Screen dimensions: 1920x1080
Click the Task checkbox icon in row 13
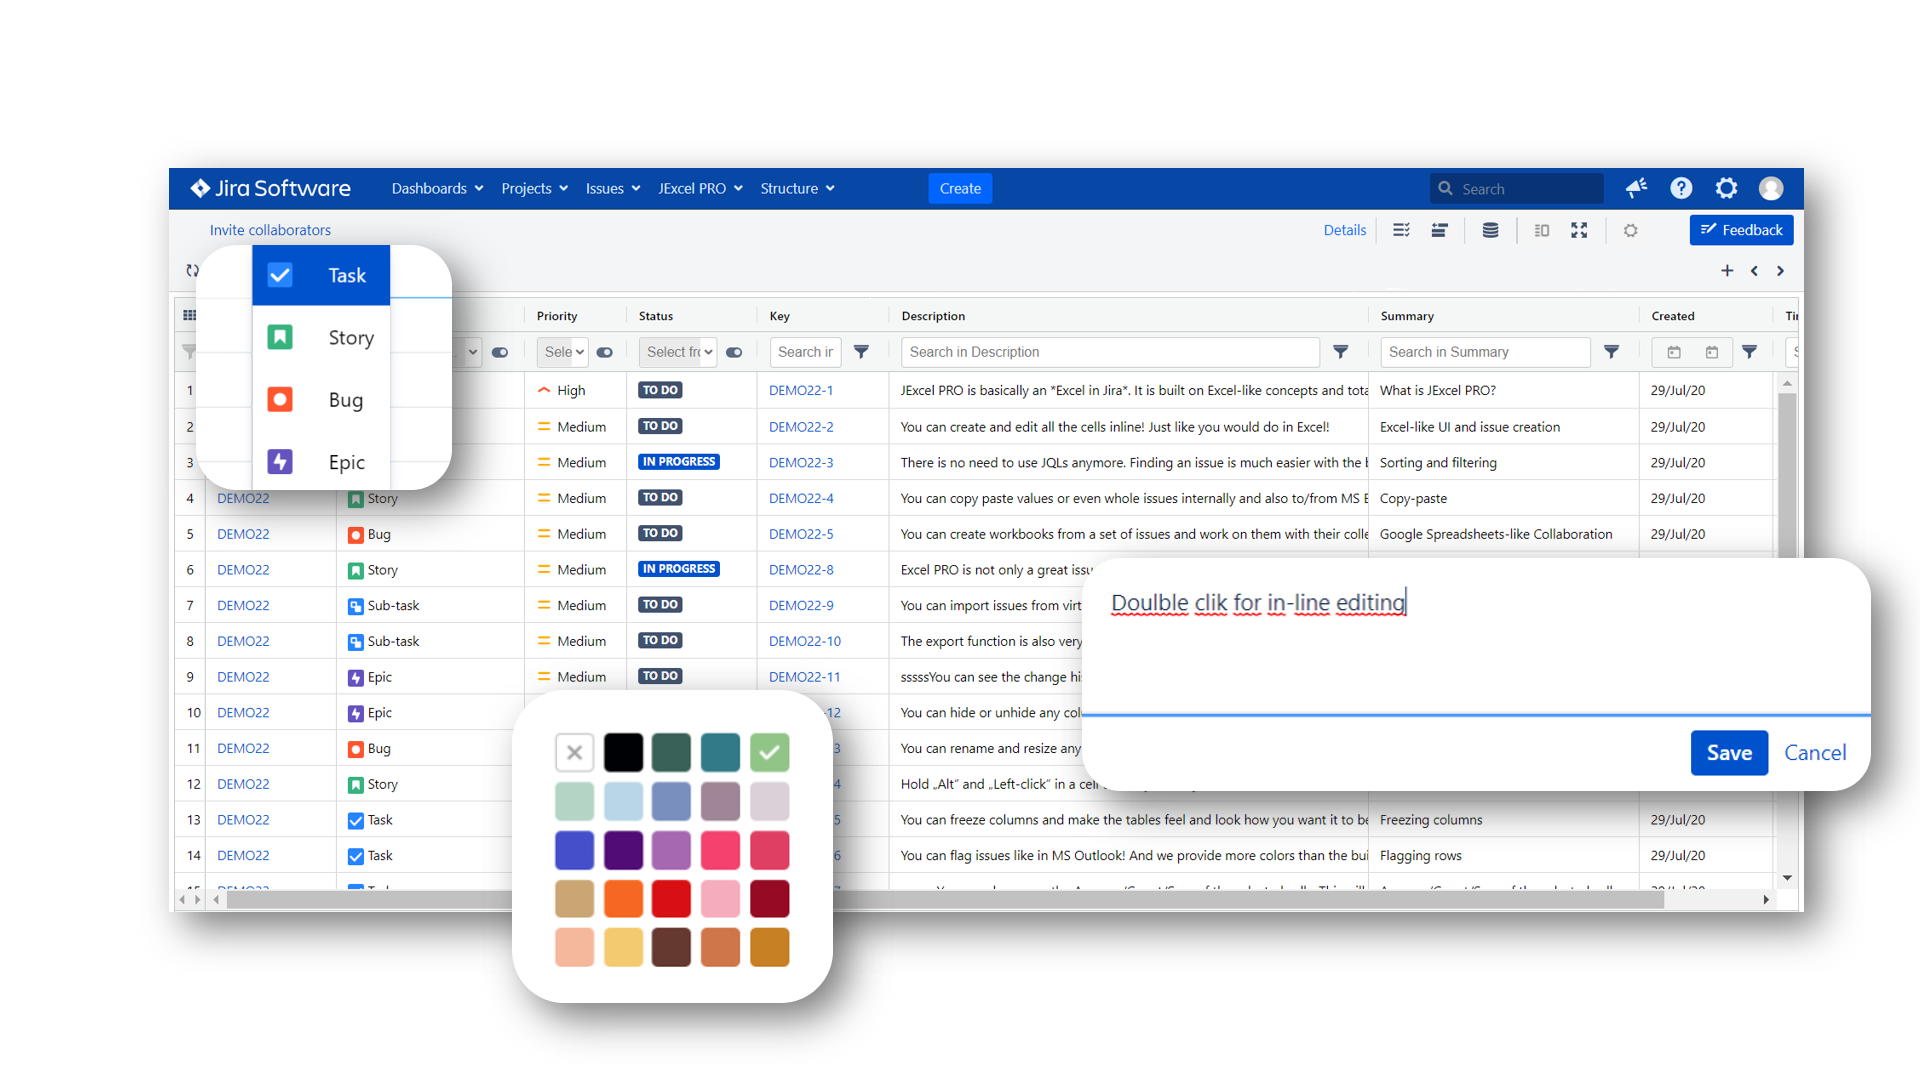click(355, 820)
